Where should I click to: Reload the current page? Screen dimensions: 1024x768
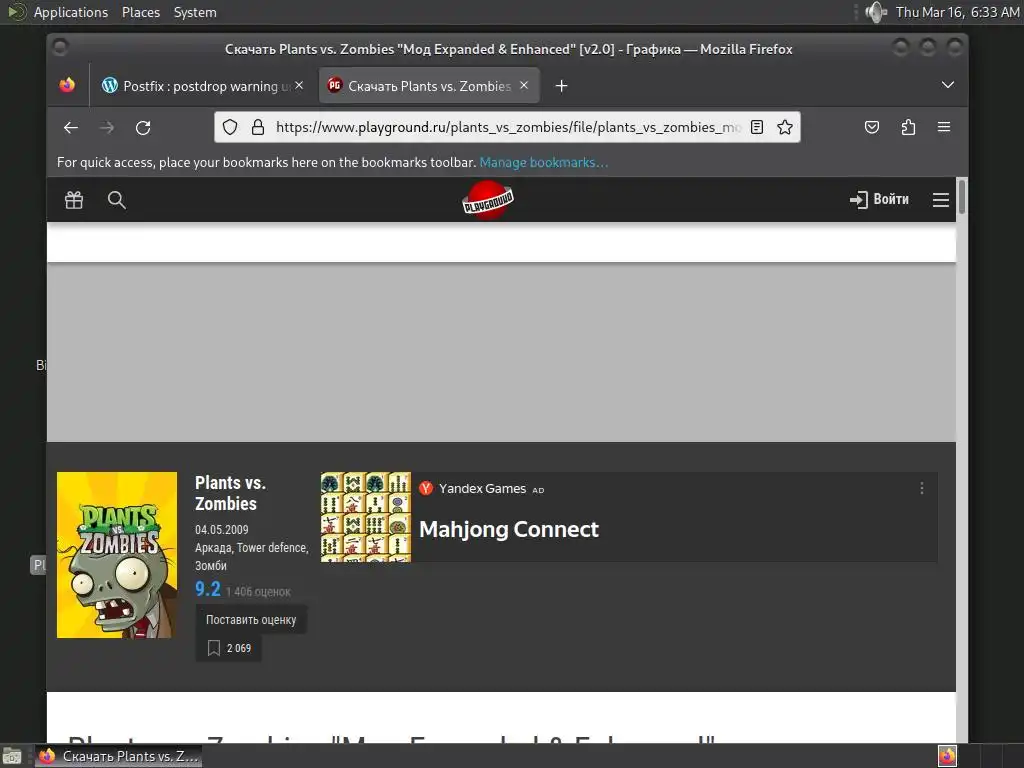(x=143, y=127)
